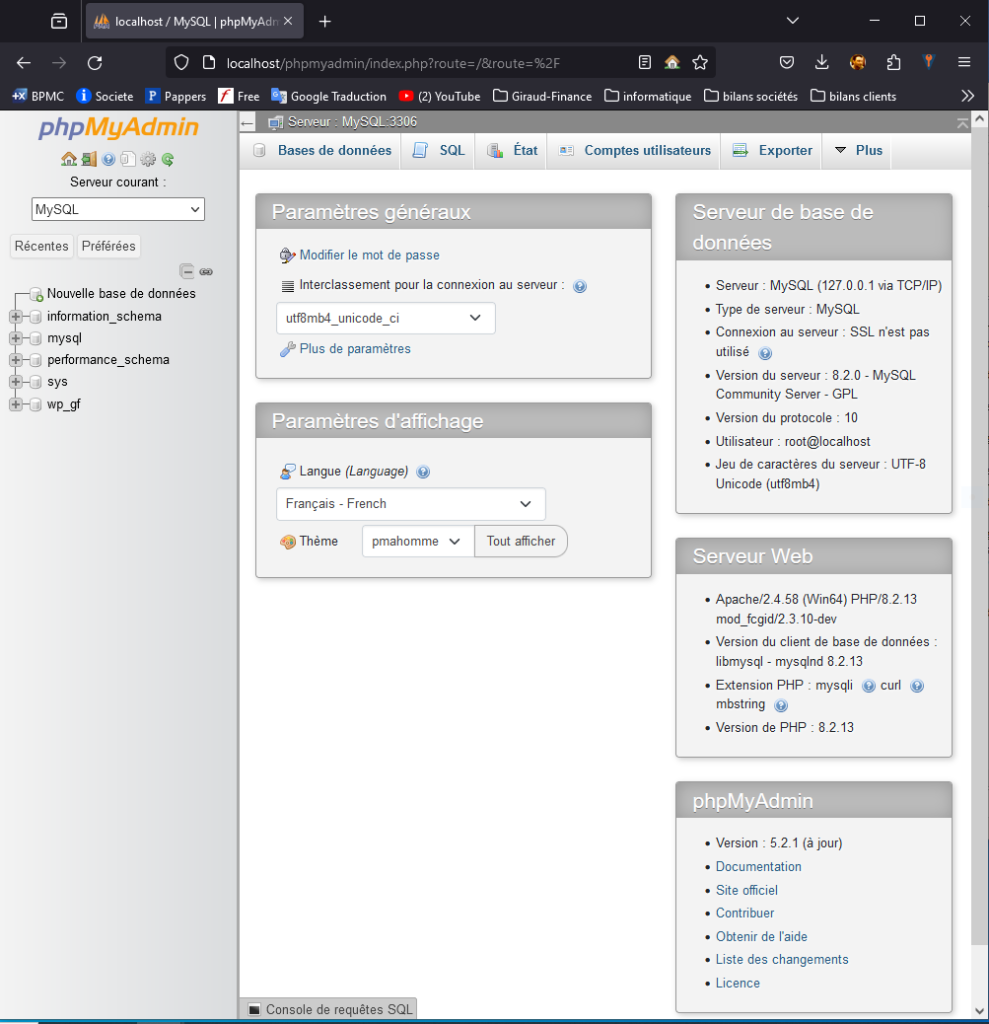Click the page collapse icon at top right

[x=962, y=123]
